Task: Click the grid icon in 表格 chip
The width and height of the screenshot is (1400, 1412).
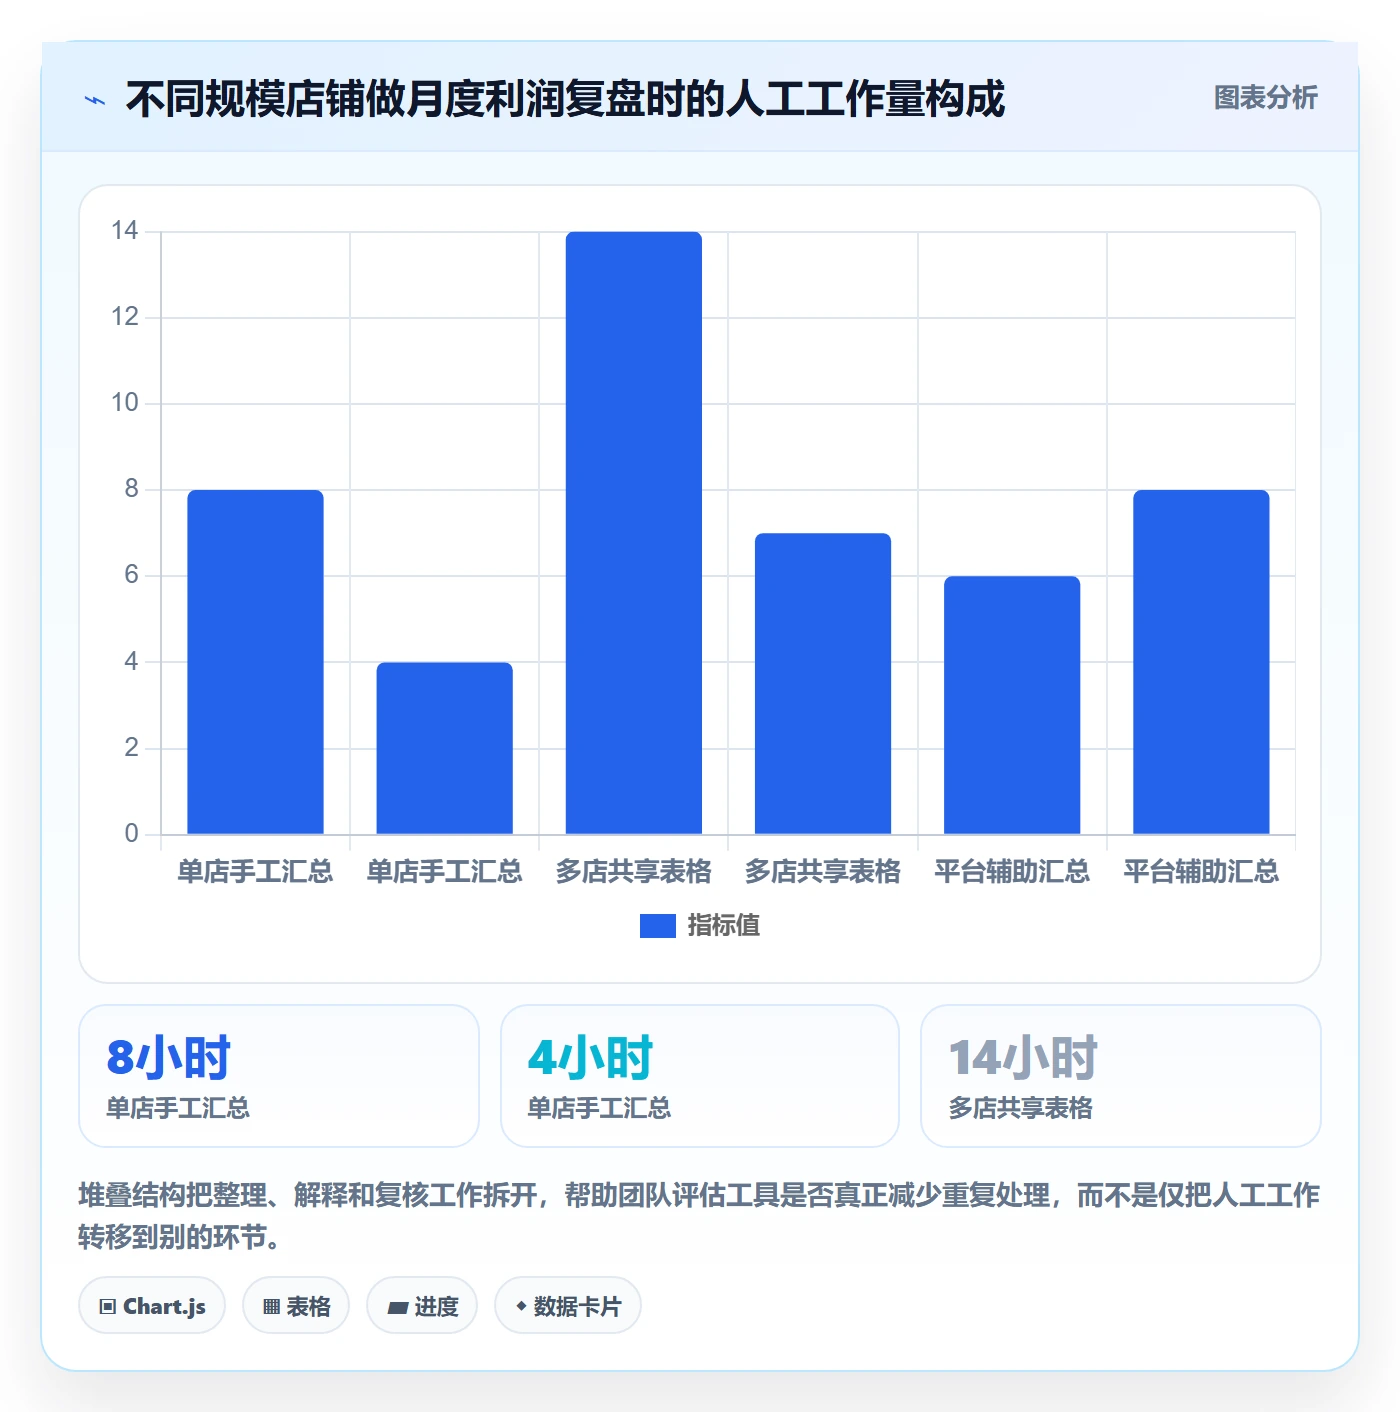Action: (x=271, y=1306)
